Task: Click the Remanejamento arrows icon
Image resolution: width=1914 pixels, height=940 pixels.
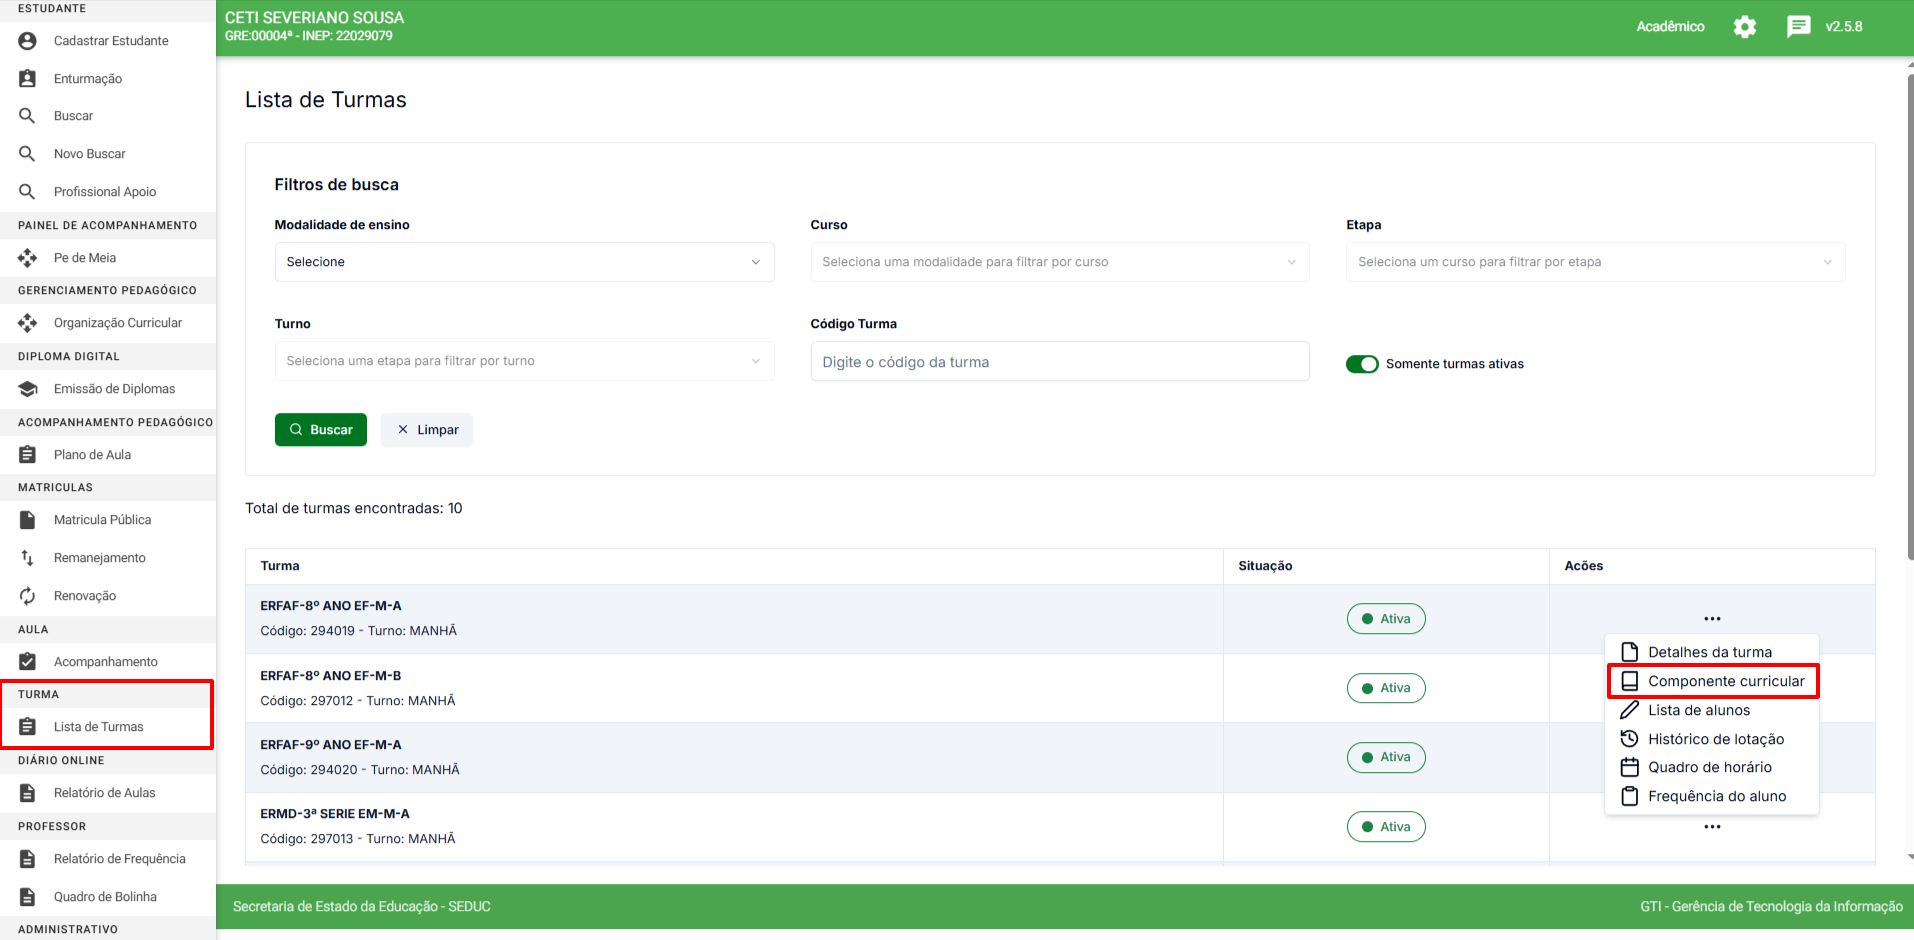Action: [28, 558]
